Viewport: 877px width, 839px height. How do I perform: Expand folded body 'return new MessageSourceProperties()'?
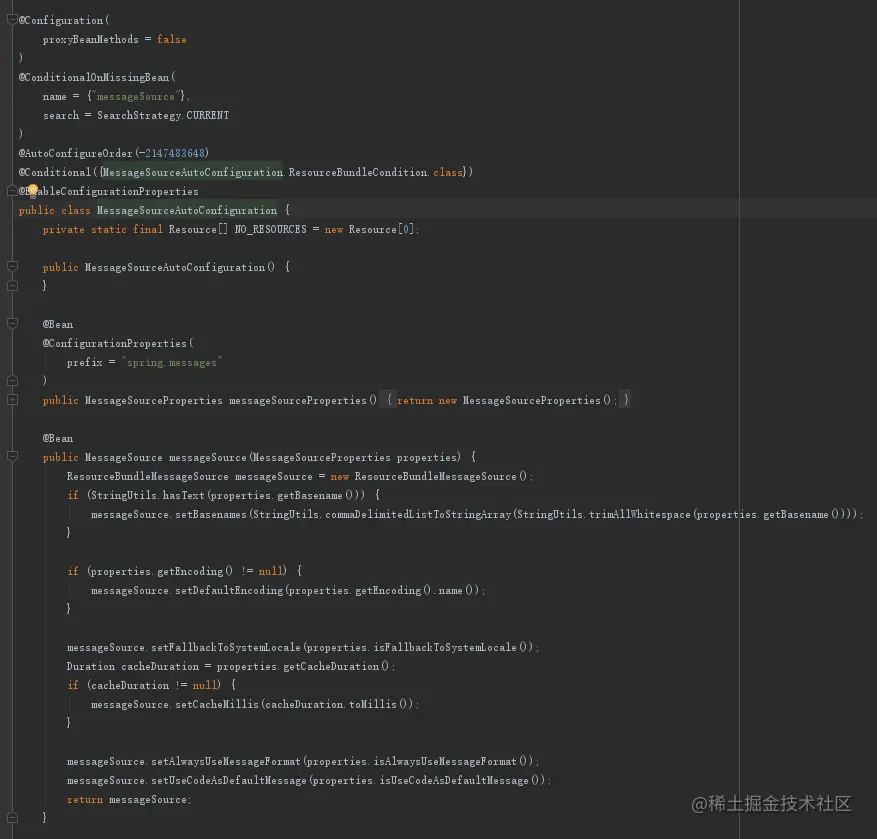pos(505,400)
